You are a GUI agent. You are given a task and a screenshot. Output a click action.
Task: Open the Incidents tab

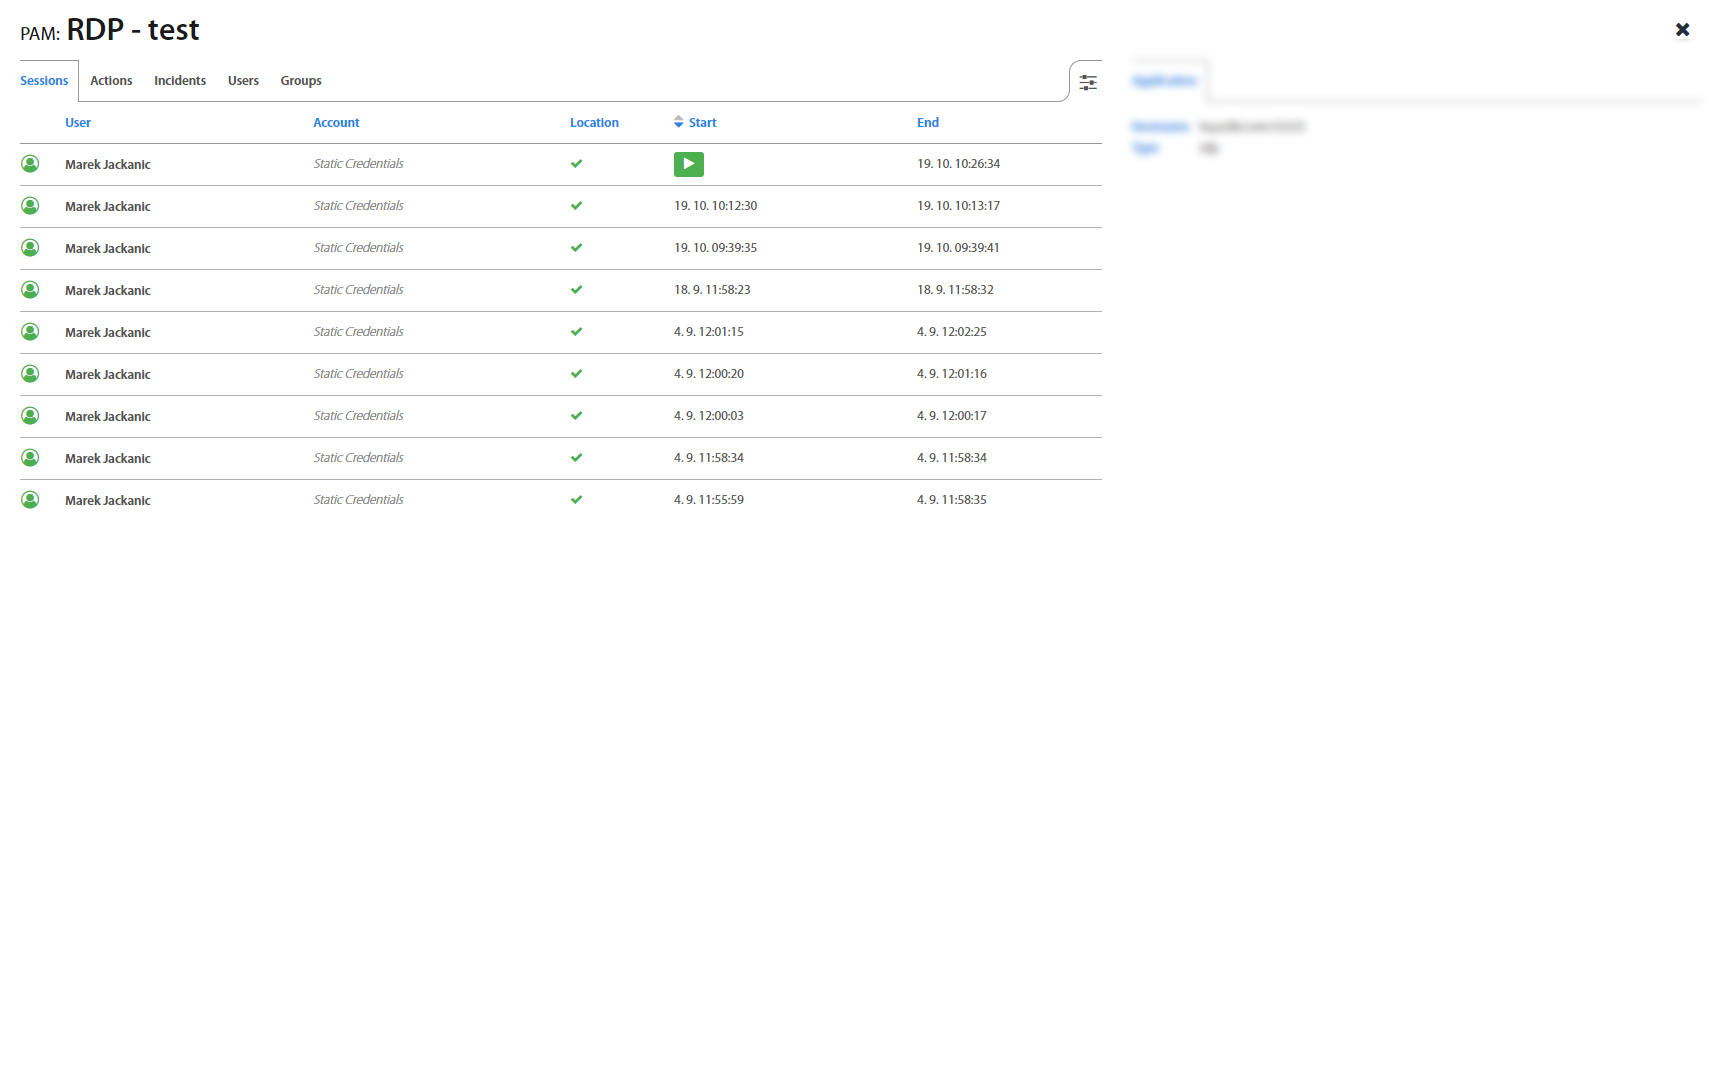[x=180, y=81]
